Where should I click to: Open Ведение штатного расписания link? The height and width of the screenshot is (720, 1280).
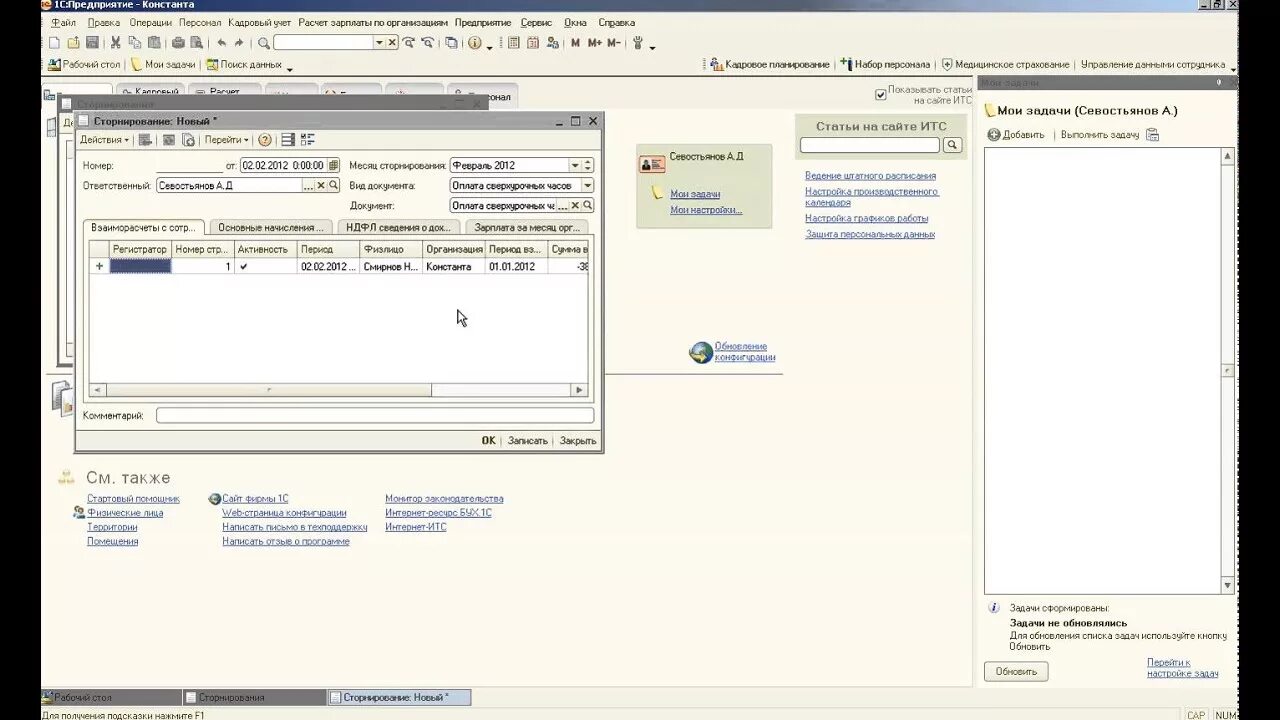coord(870,176)
